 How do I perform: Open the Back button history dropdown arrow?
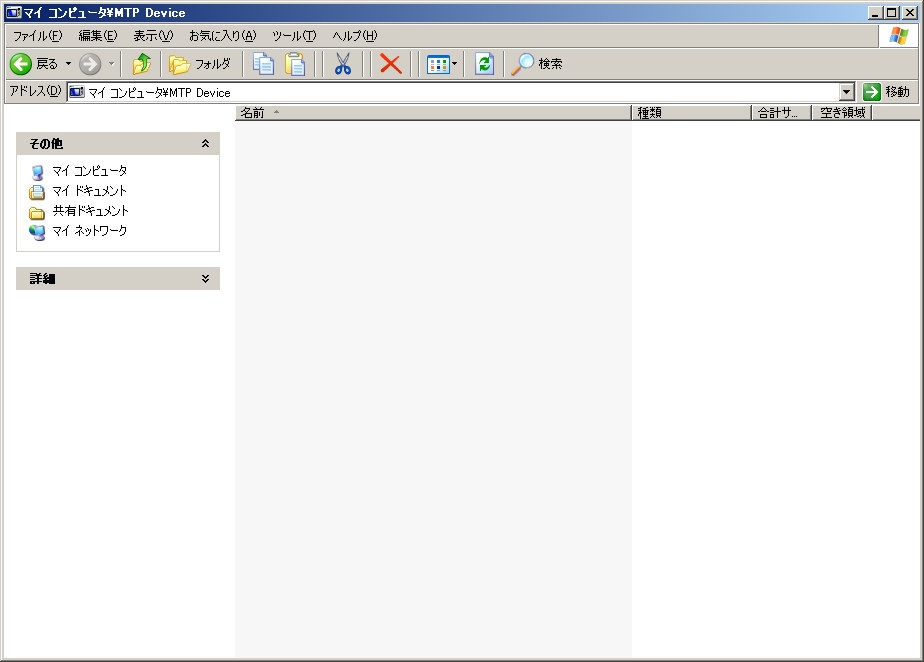coord(68,64)
